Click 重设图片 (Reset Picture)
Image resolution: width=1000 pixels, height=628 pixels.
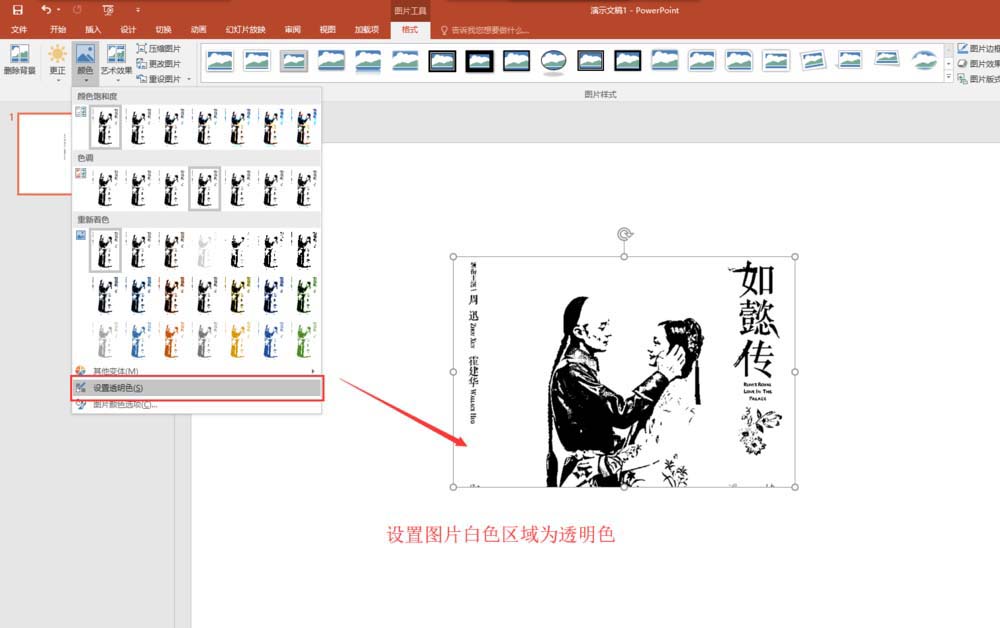click(x=159, y=78)
